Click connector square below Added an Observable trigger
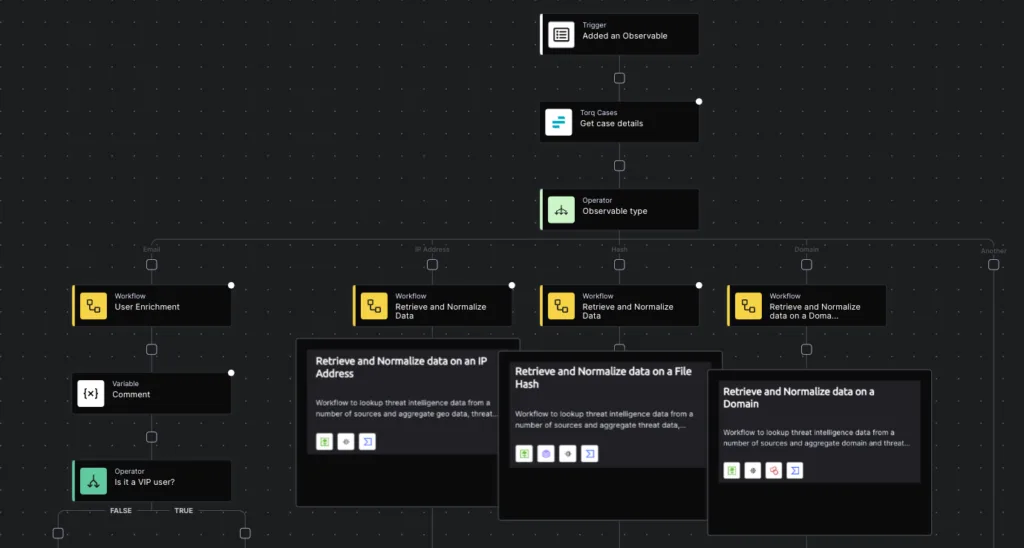Viewport: 1024px width, 548px height. pyautogui.click(x=619, y=78)
